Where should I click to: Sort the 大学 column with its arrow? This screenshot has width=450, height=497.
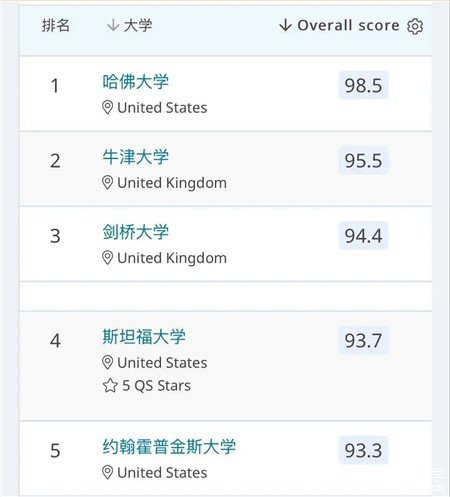[113, 25]
